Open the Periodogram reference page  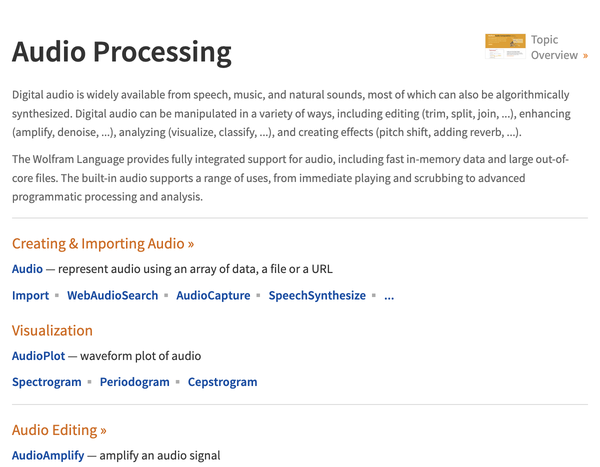pyautogui.click(x=134, y=382)
